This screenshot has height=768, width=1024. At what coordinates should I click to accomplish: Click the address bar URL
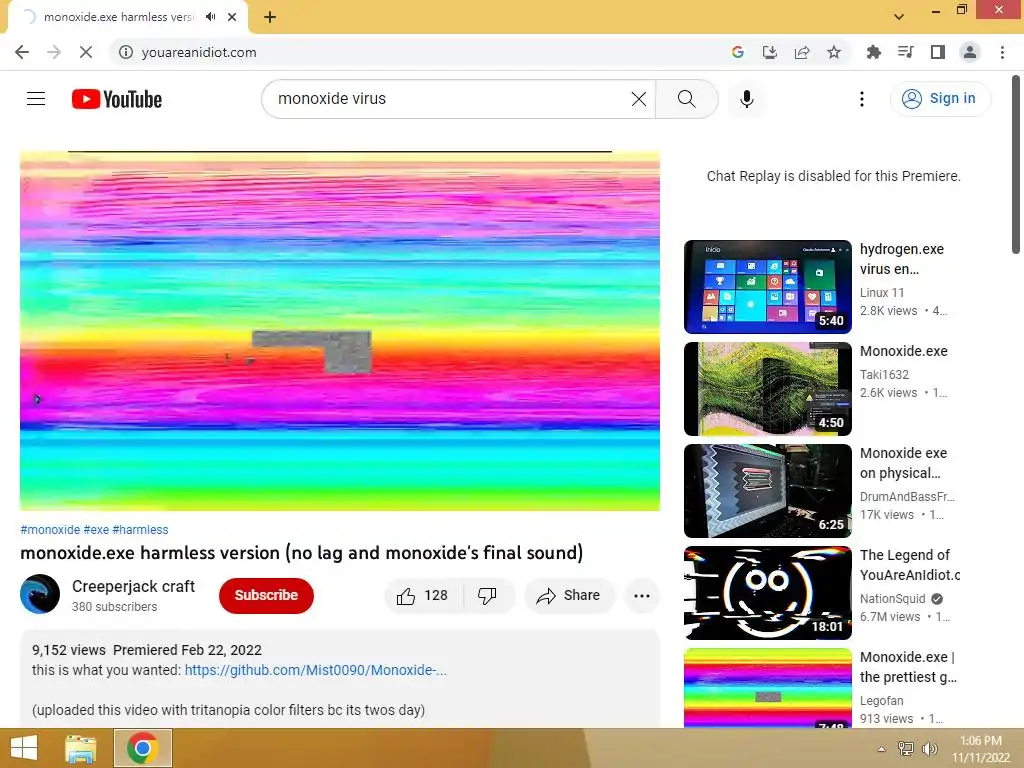point(199,52)
